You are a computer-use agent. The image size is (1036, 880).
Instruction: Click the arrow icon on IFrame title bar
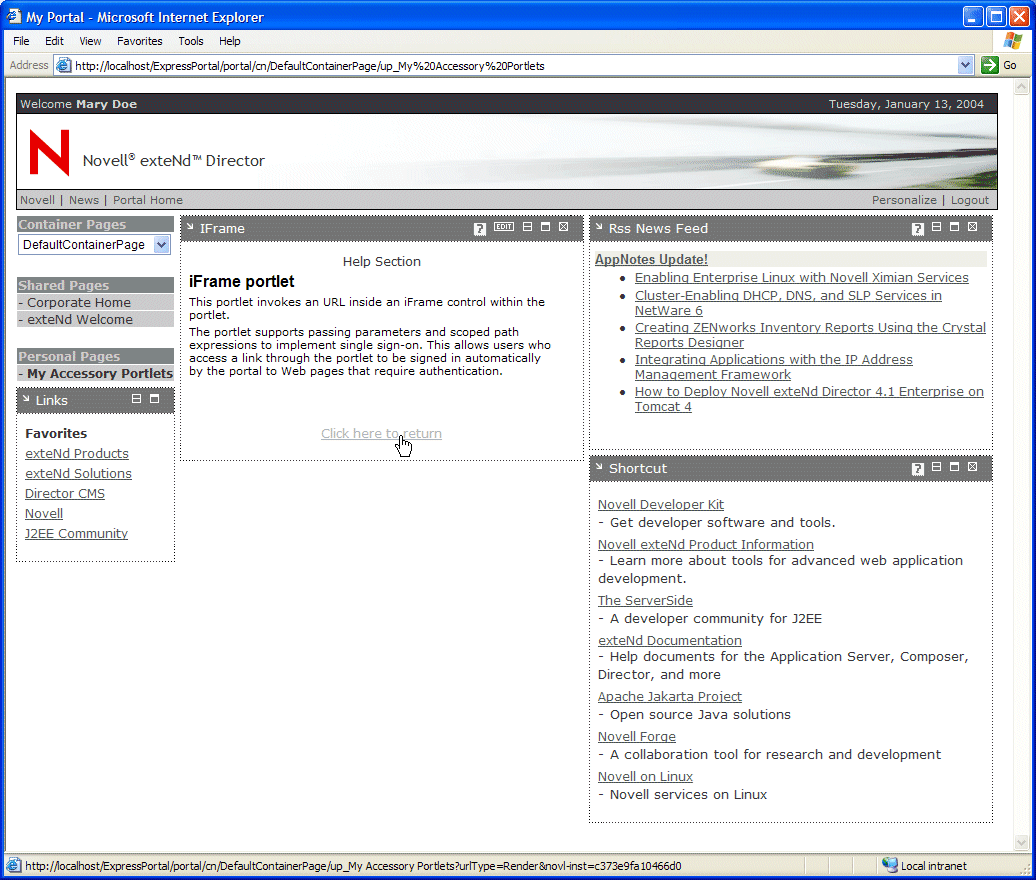pos(190,227)
